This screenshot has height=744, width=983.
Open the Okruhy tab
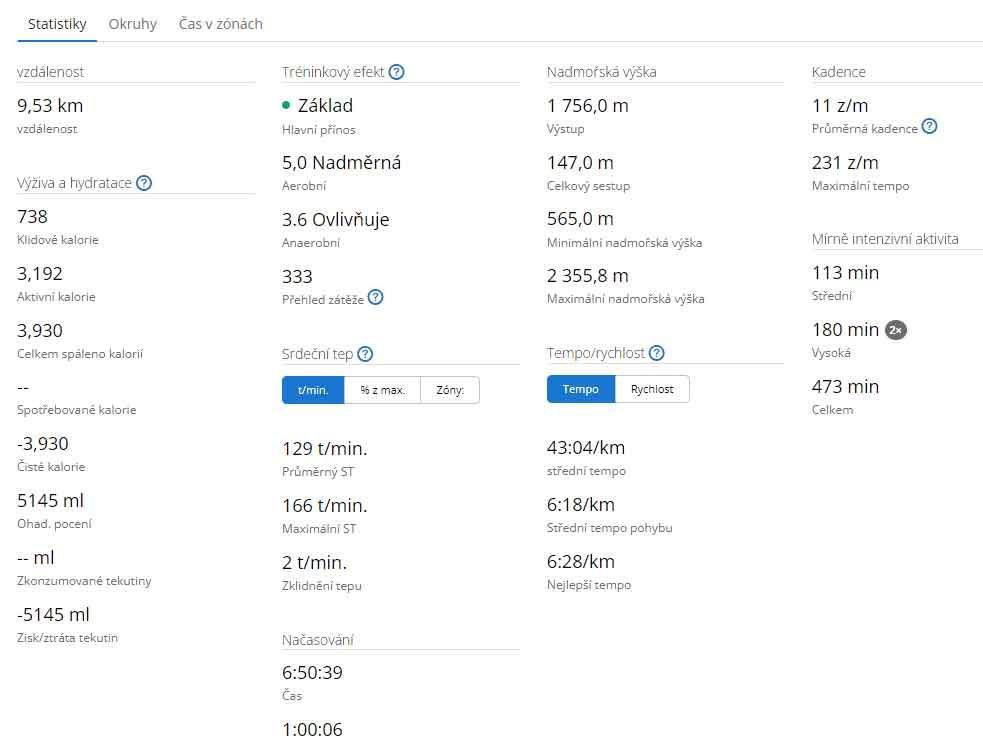pos(132,24)
